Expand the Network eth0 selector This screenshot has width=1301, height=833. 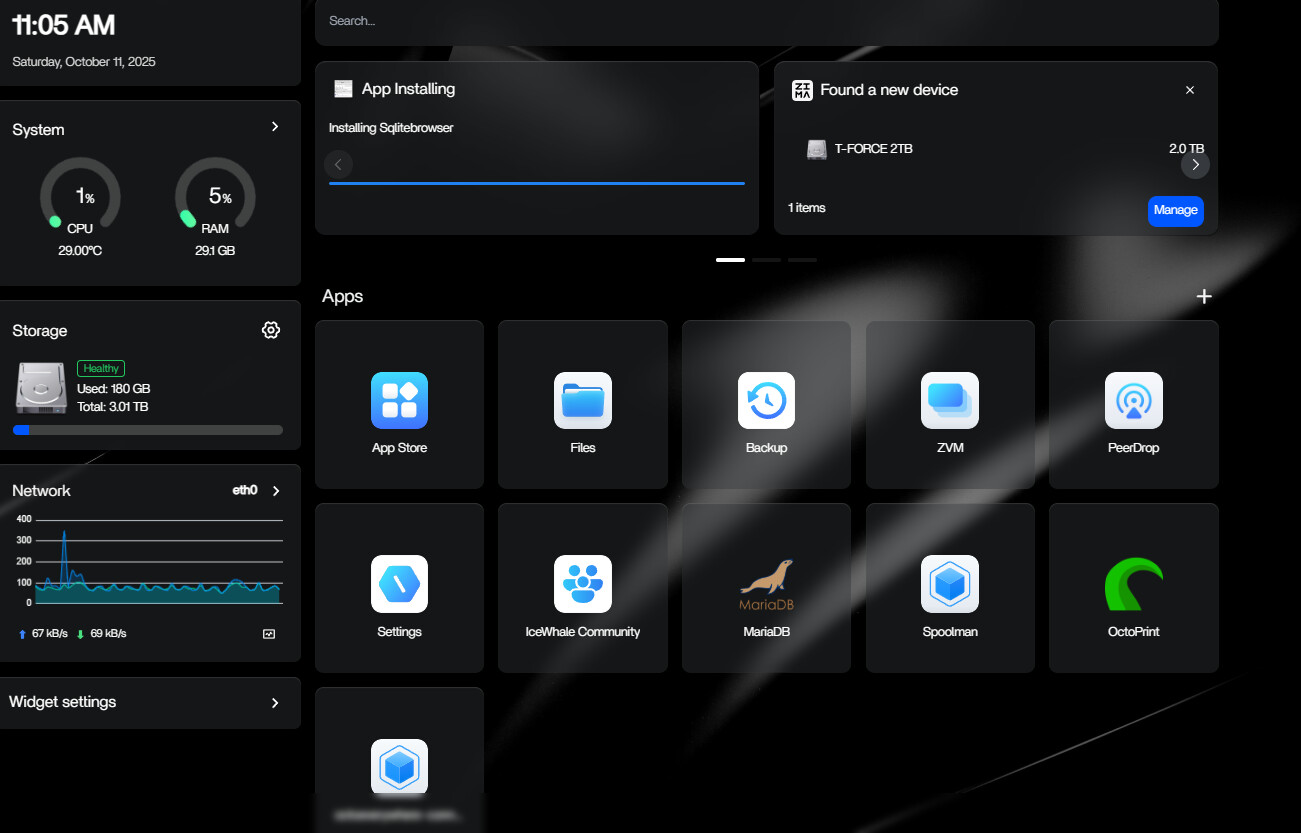276,491
